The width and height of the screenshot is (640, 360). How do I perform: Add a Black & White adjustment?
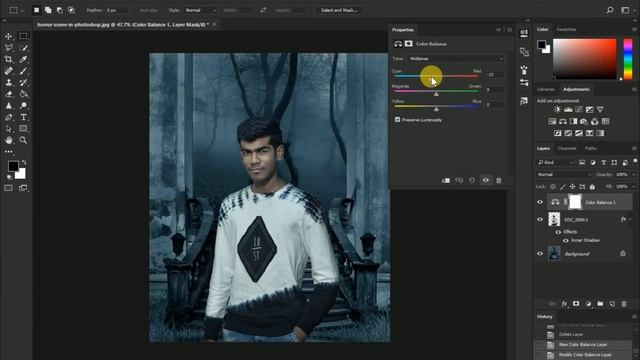tap(573, 121)
